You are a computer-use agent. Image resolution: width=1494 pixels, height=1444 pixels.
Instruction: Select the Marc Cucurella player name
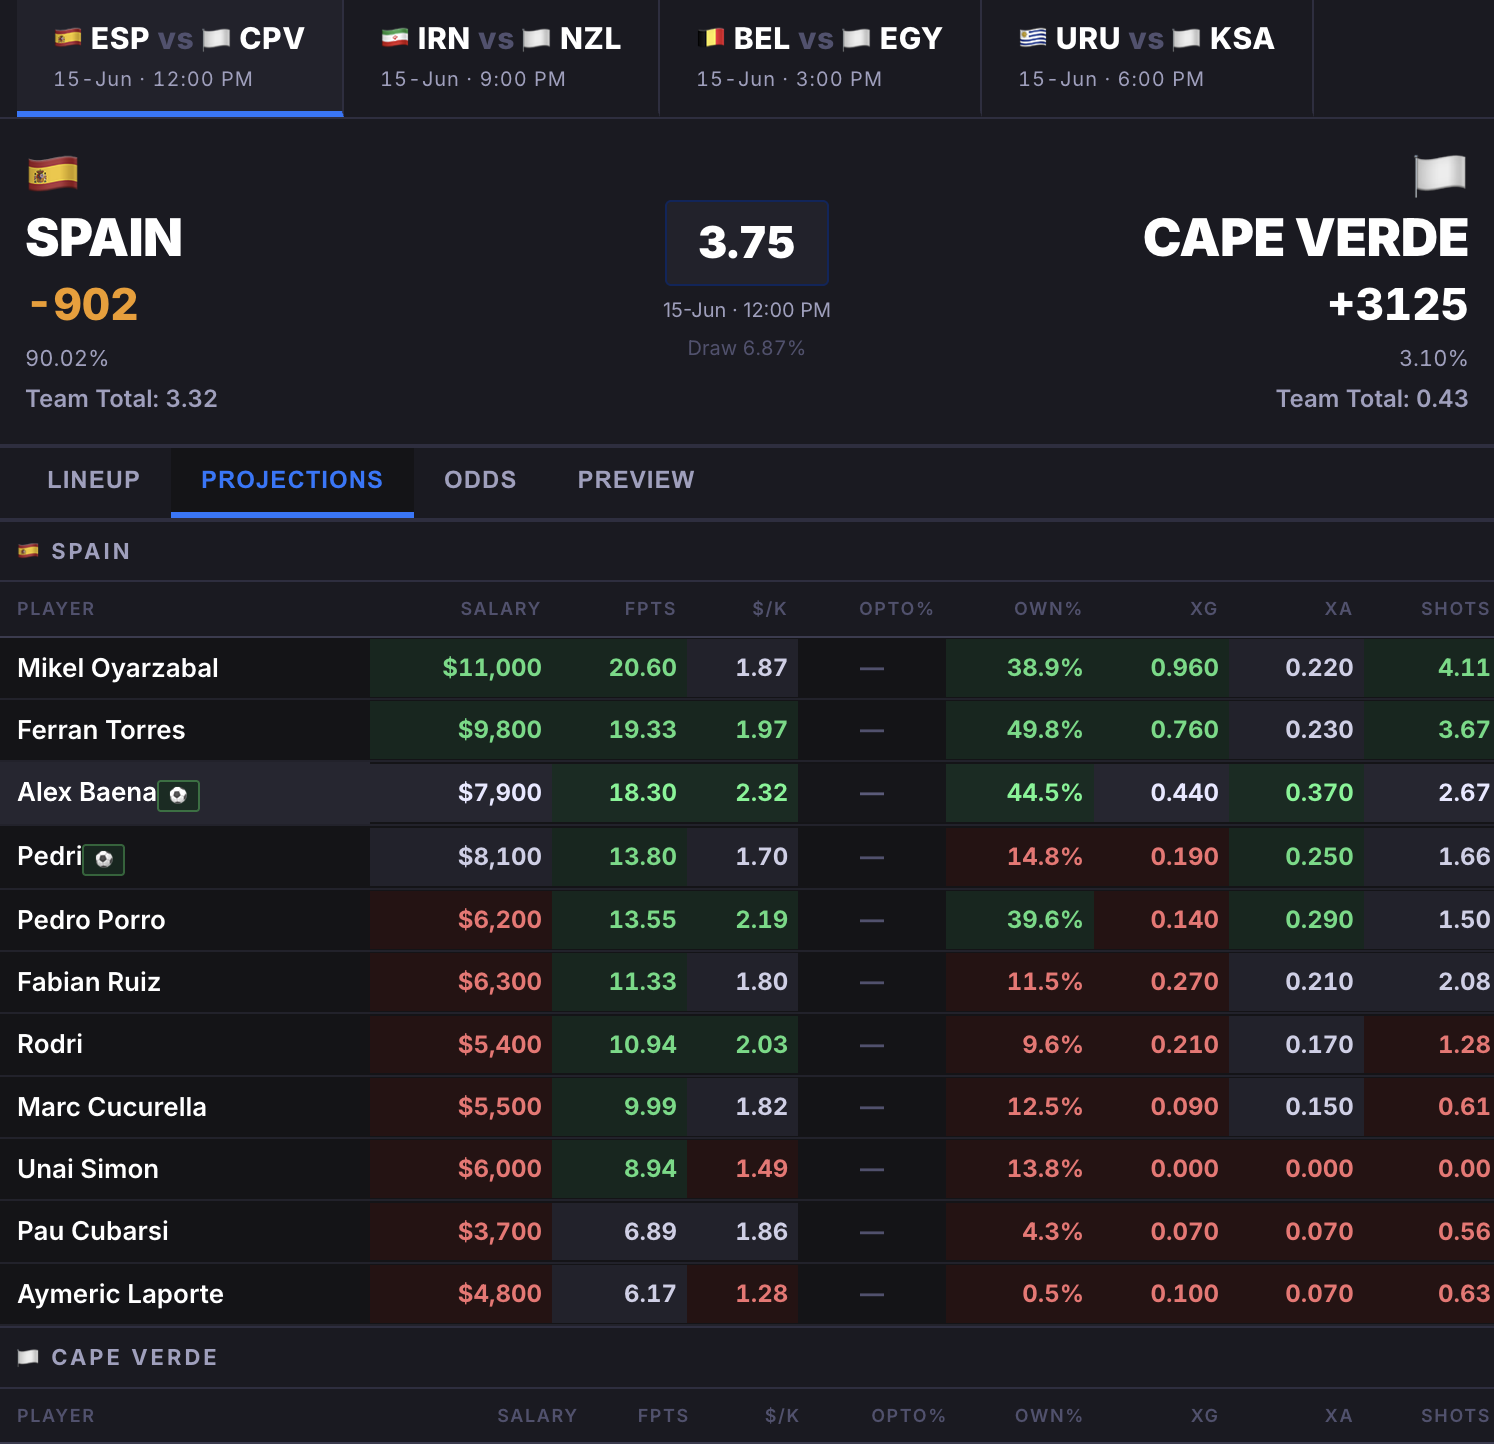[112, 1107]
